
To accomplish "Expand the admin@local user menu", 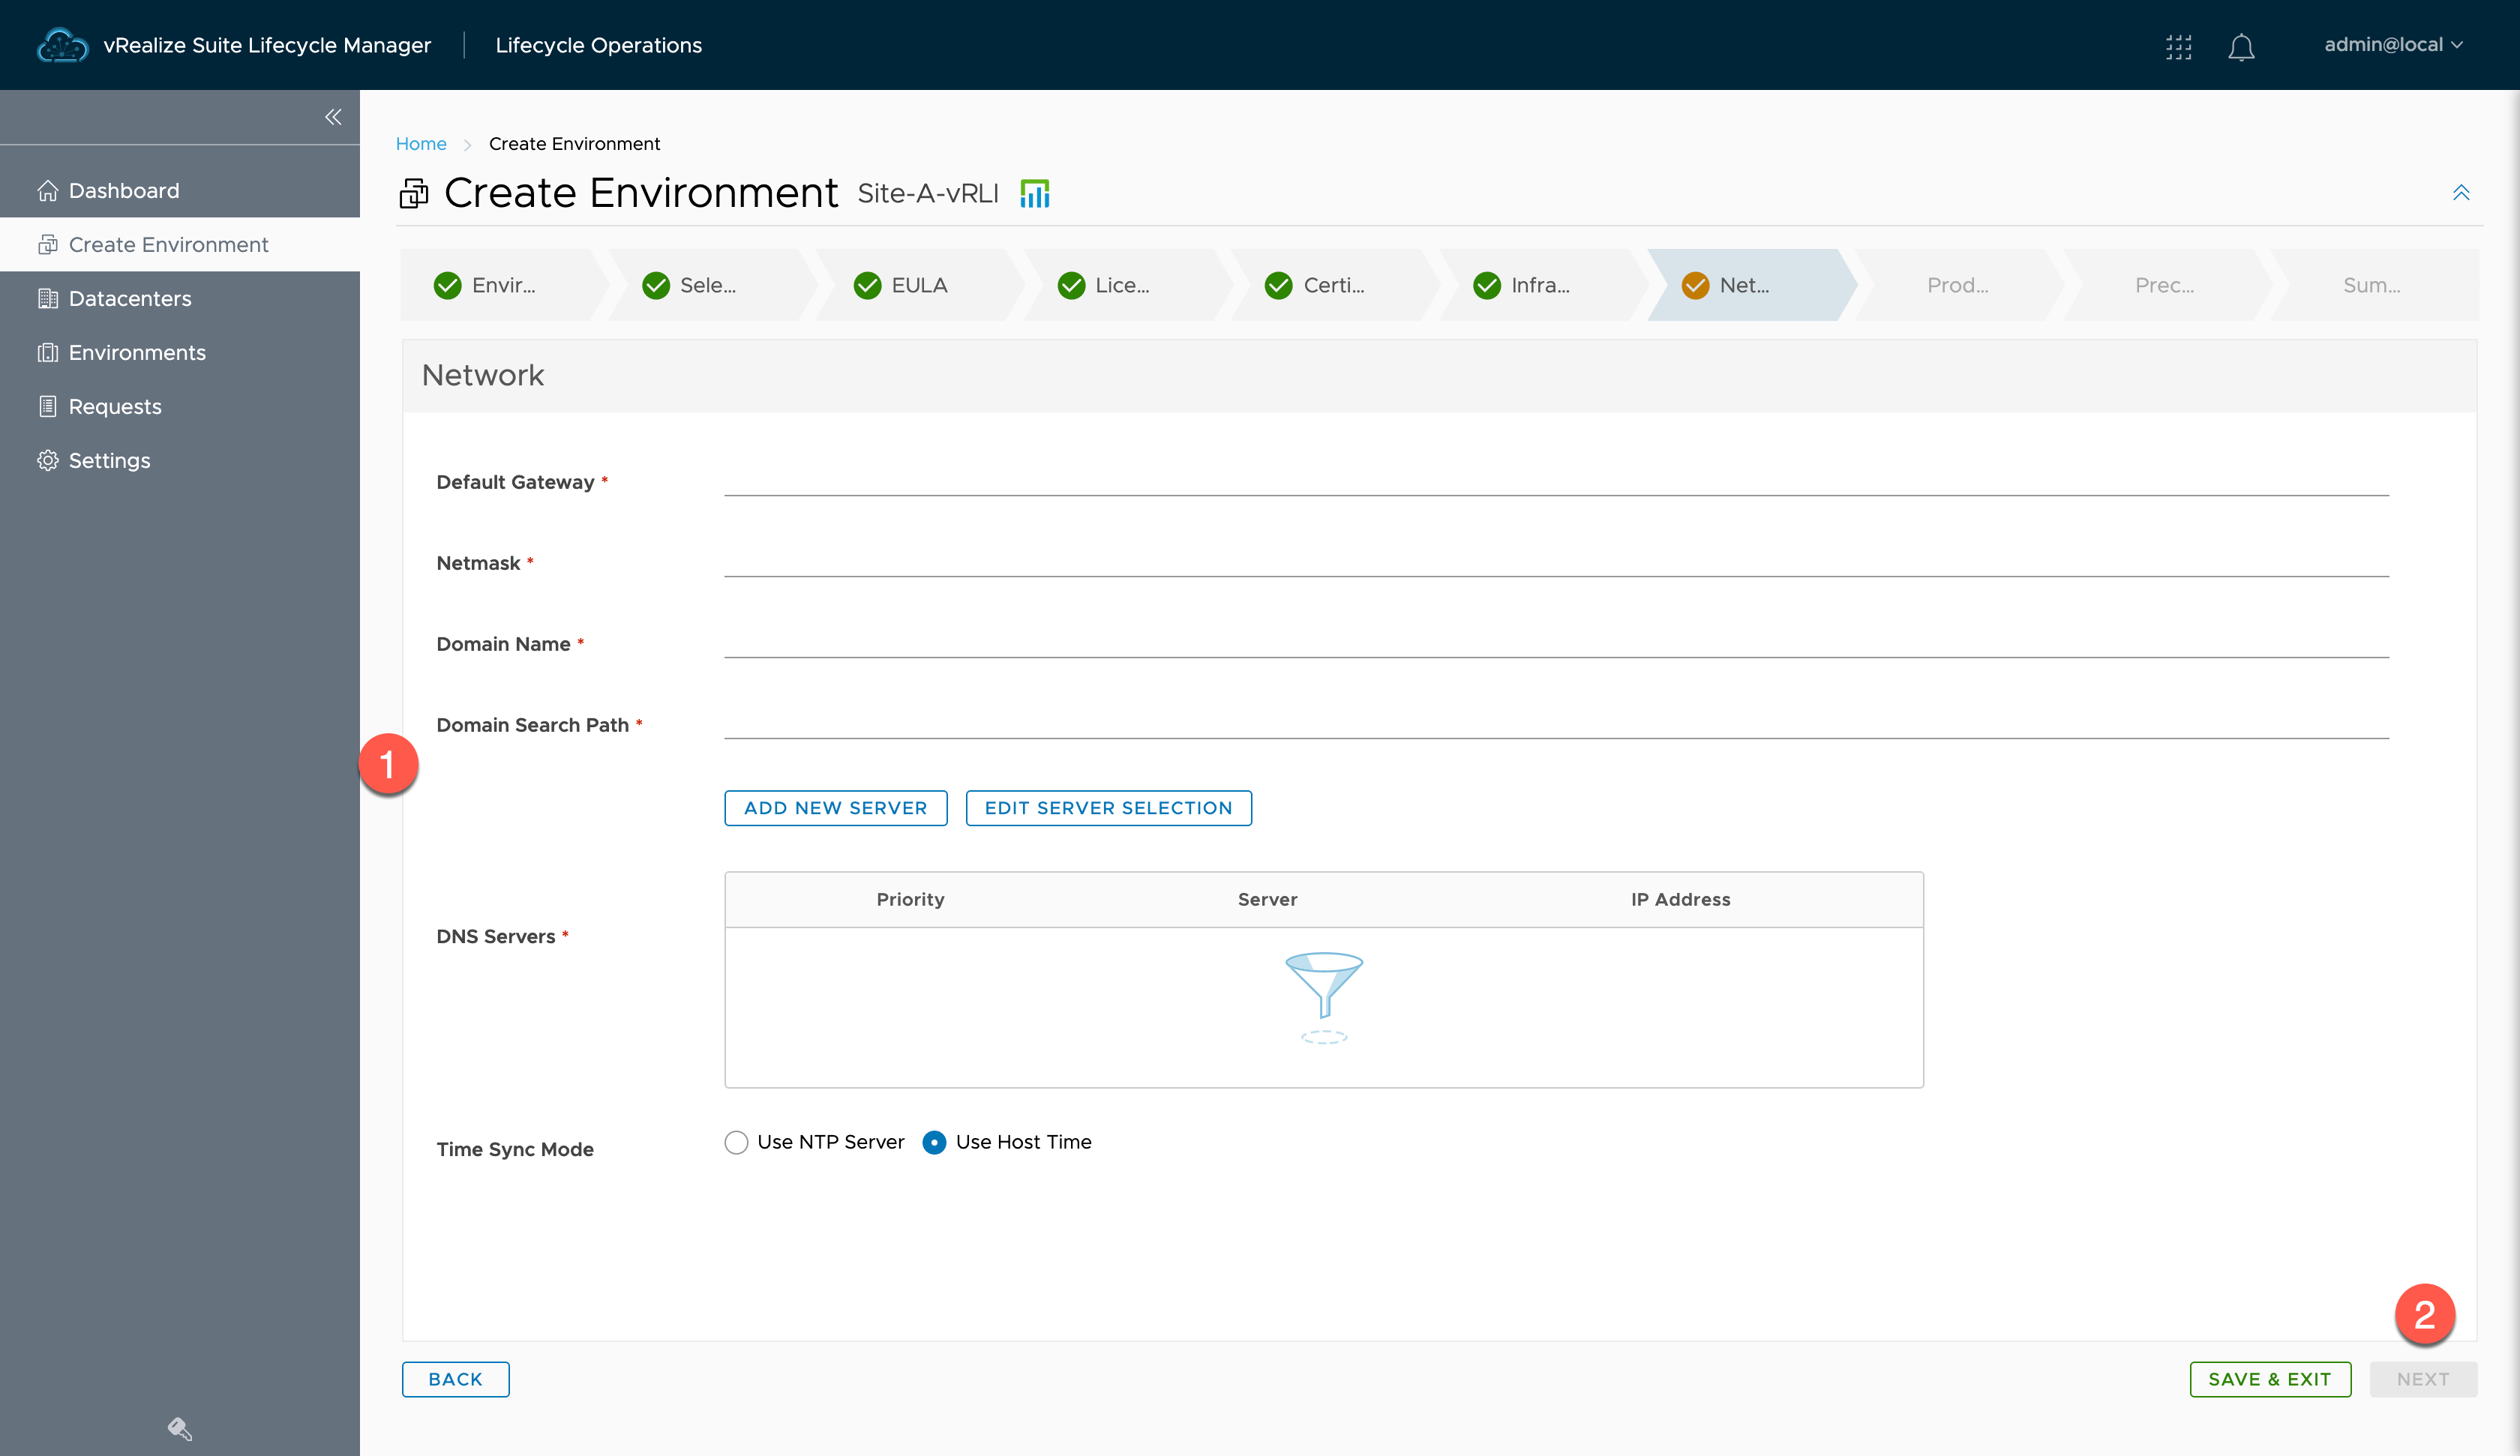I will click(x=2393, y=45).
